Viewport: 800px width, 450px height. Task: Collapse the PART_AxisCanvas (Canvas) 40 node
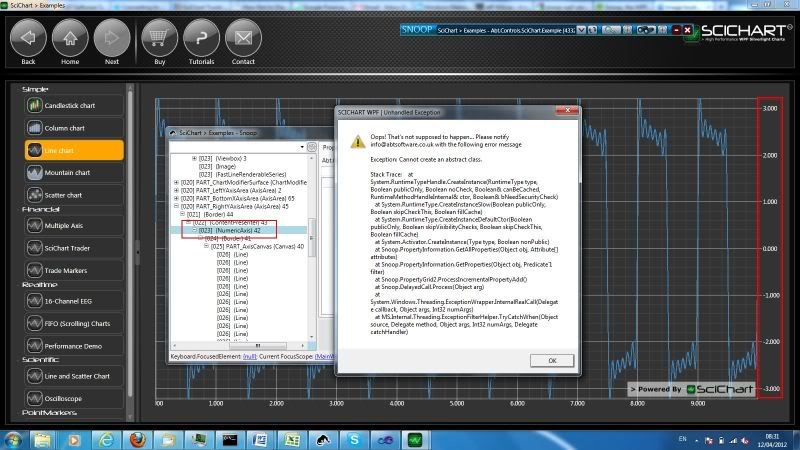coord(206,246)
